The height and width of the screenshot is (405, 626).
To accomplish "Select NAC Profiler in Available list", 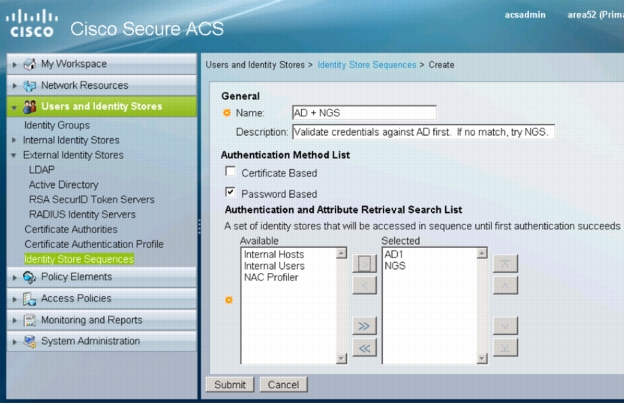I will coord(271,278).
